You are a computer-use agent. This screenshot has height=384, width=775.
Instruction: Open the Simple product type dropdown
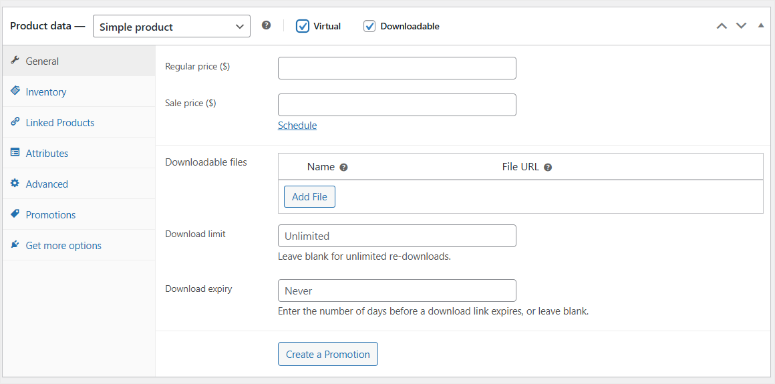click(x=172, y=27)
